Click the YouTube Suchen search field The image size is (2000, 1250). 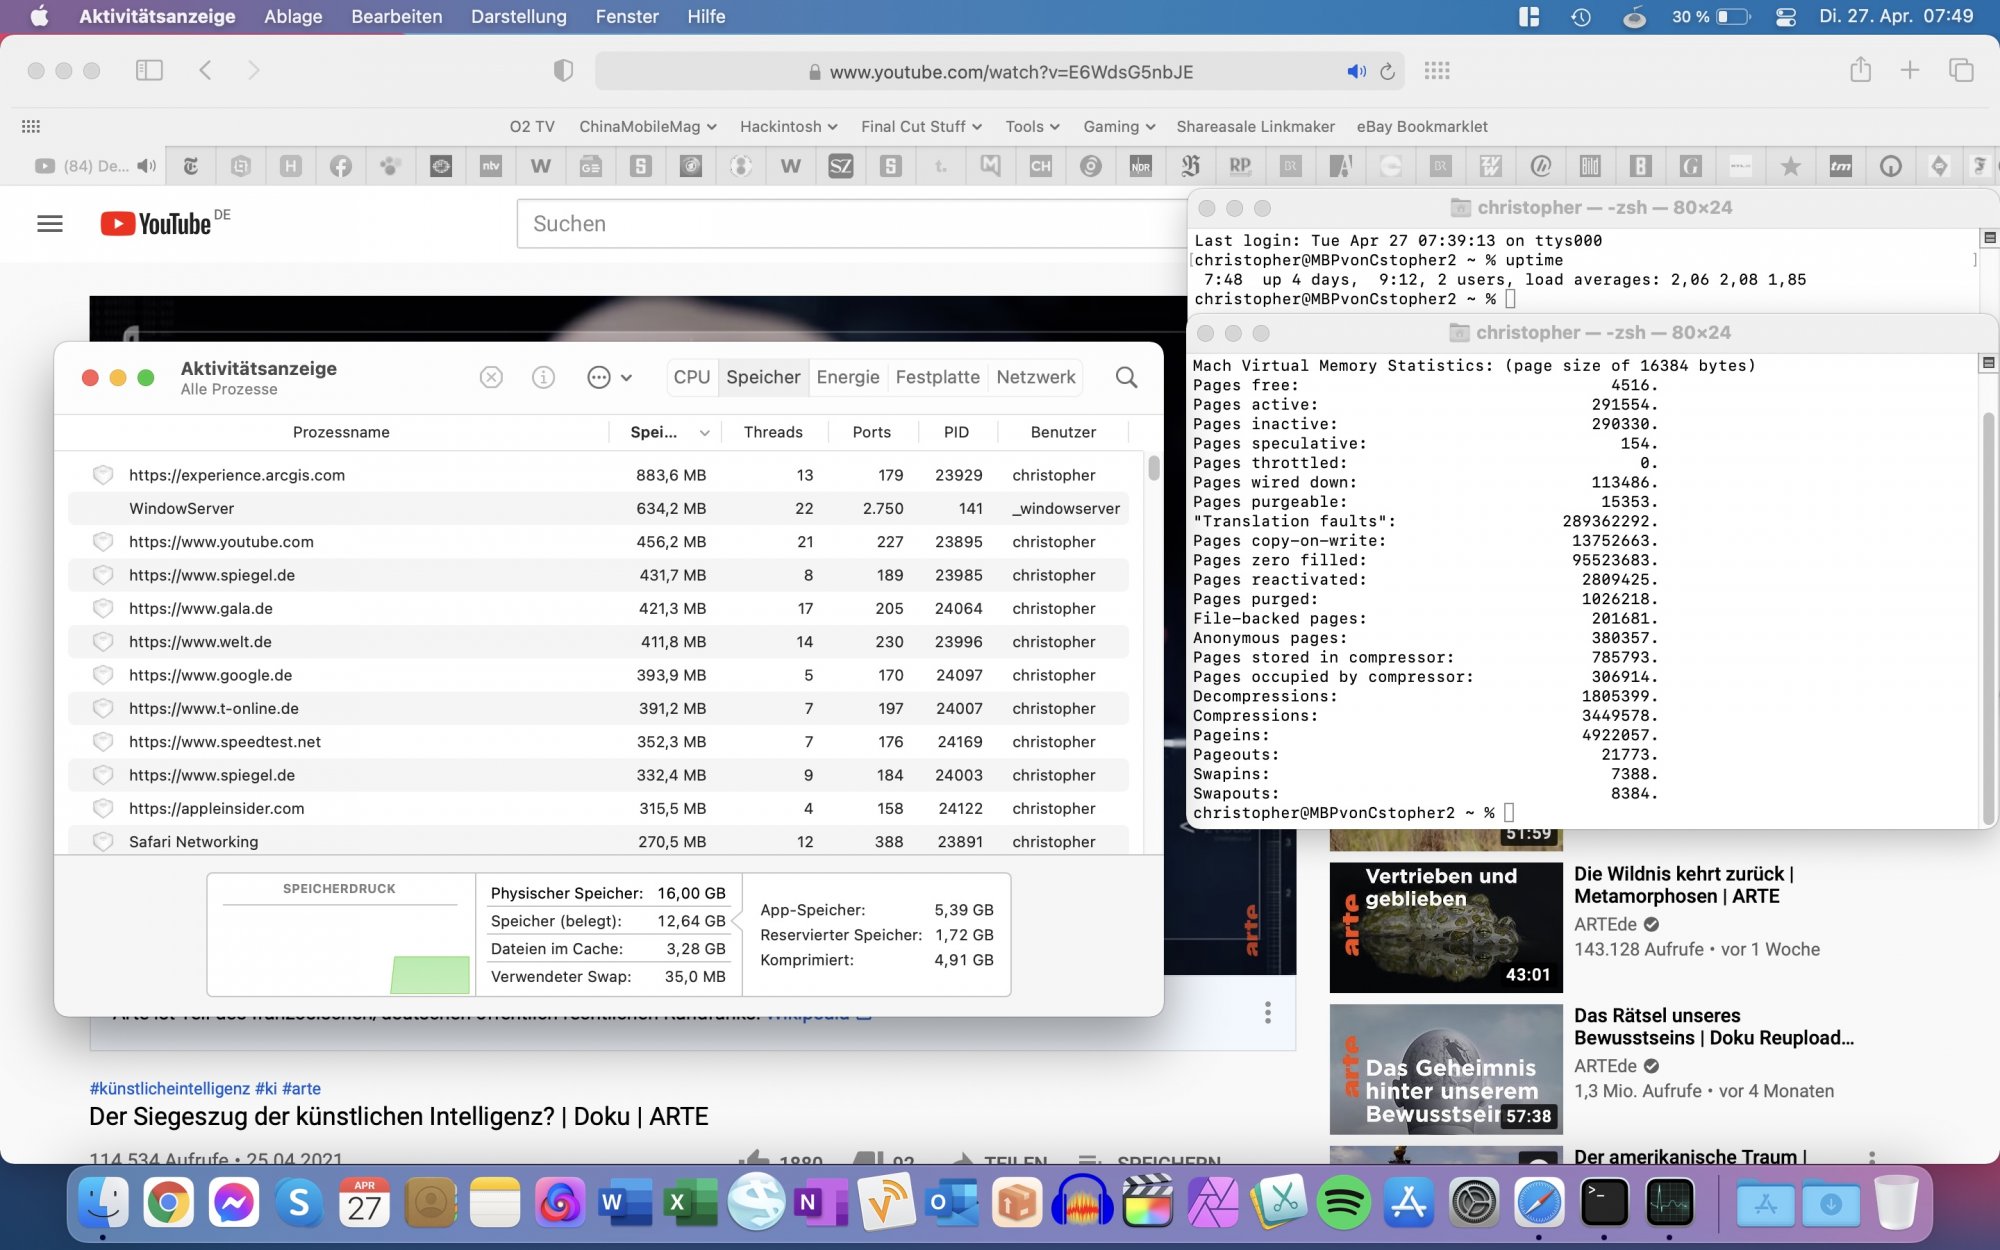[x=850, y=224]
